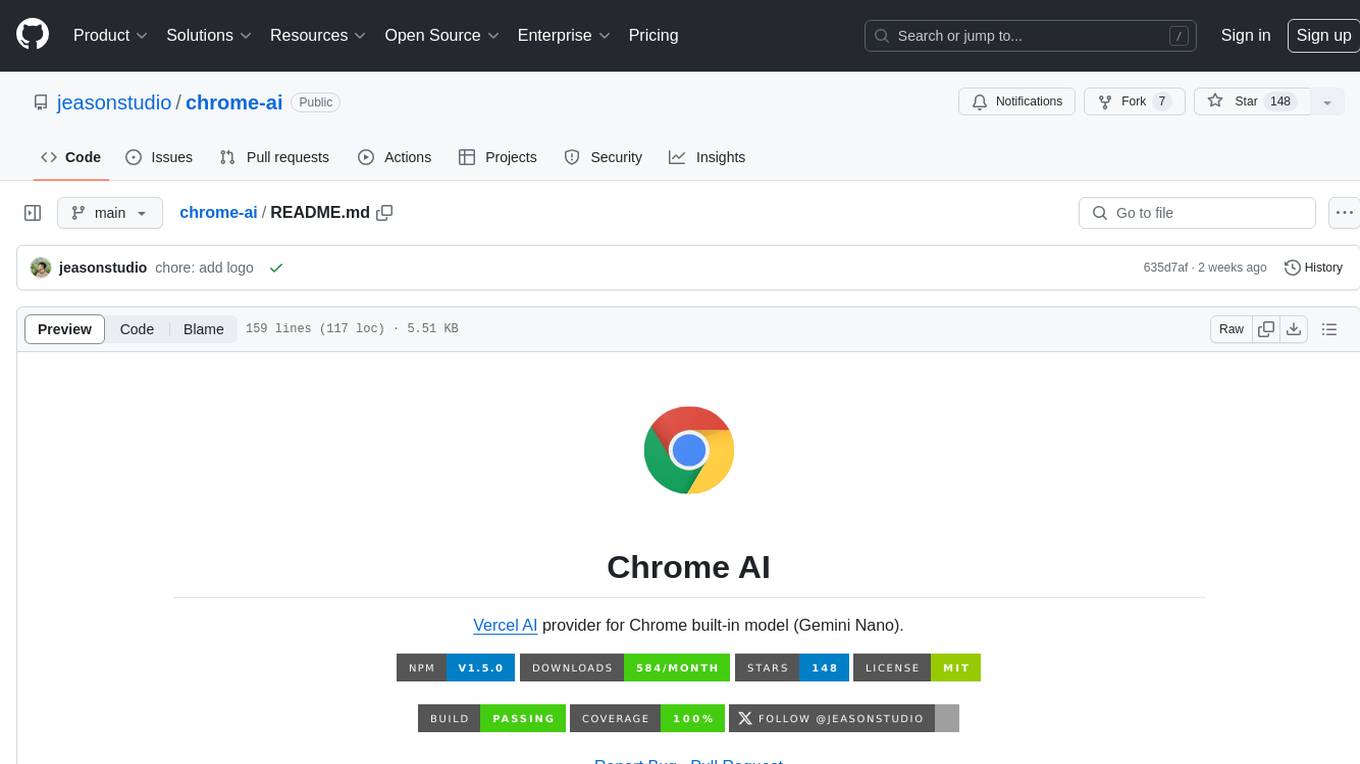Click the License MIT badge
The image size is (1360, 764).
tap(917, 667)
